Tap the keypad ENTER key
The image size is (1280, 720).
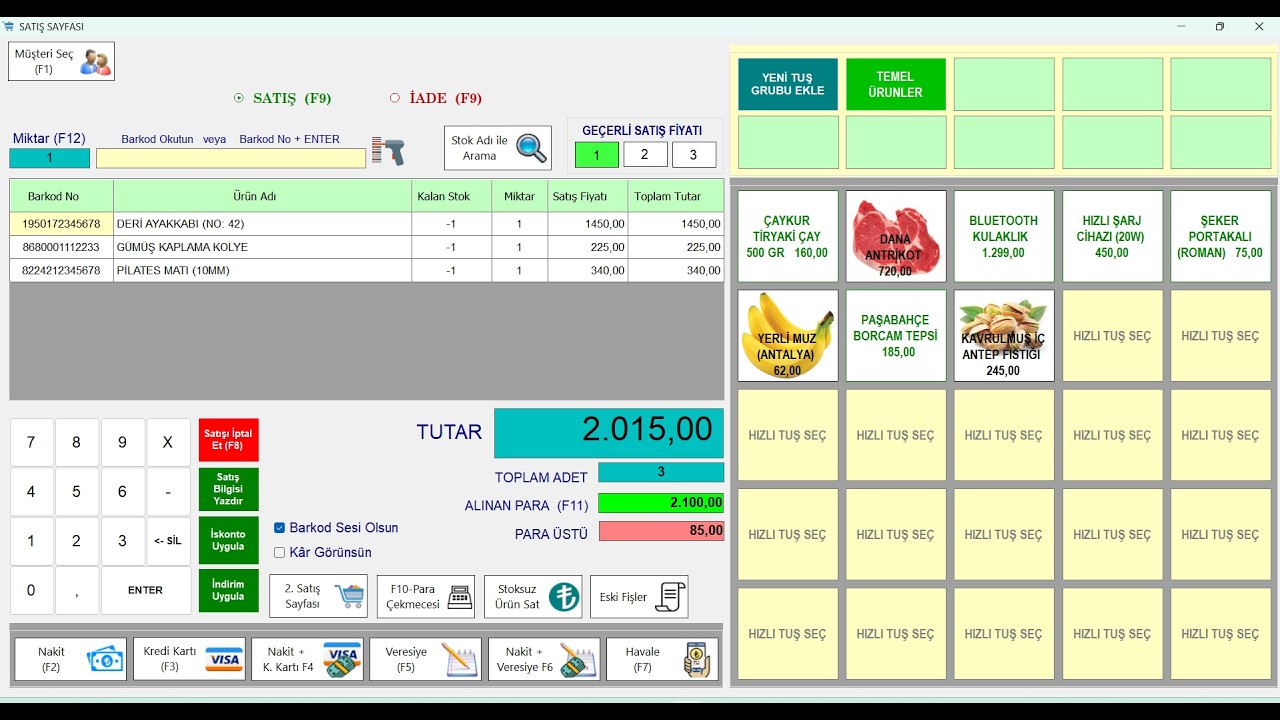[146, 590]
